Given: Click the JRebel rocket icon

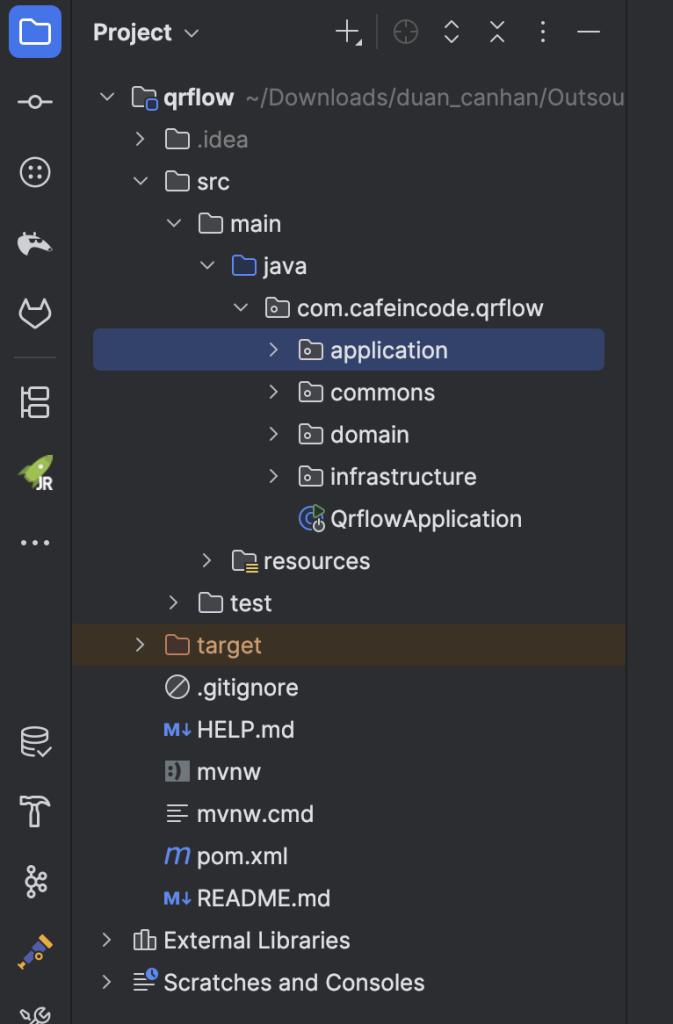Looking at the screenshot, I should pos(35,473).
